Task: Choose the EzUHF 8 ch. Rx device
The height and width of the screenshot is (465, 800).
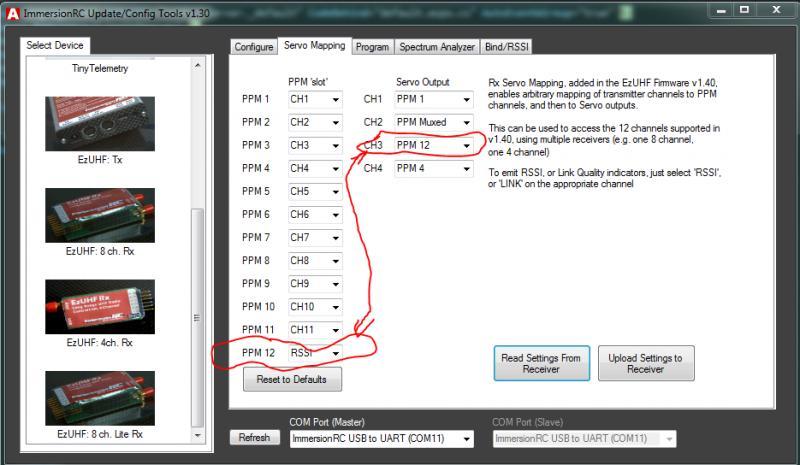Action: [99, 215]
